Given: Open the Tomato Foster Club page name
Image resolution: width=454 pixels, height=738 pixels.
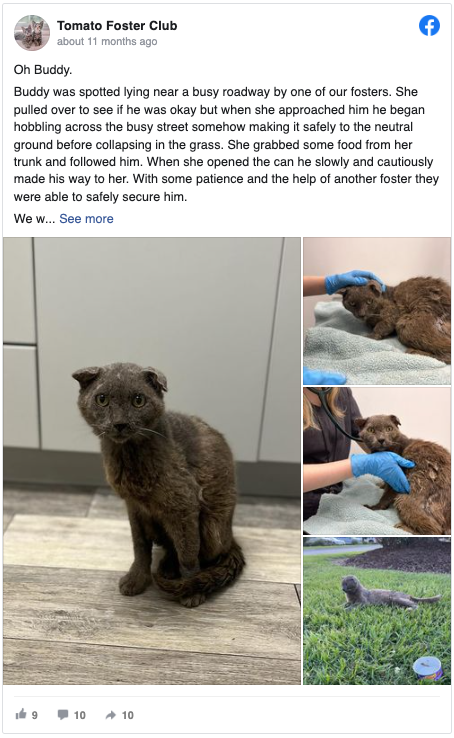Looking at the screenshot, I should (x=117, y=25).
